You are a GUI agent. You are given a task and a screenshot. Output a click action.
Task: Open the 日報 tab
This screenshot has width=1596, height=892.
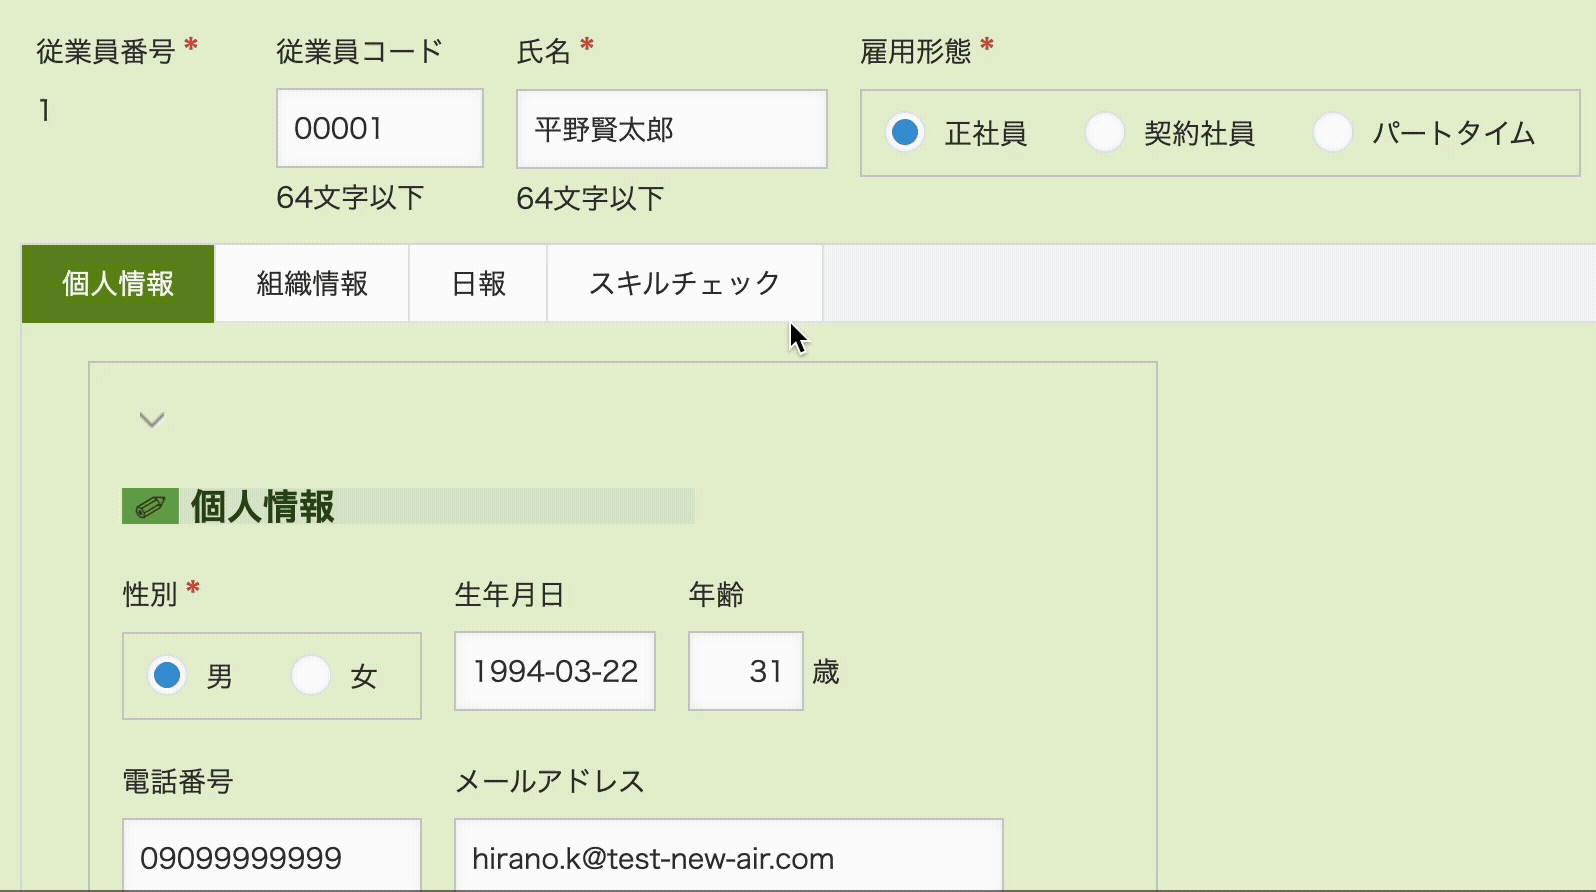coord(478,284)
